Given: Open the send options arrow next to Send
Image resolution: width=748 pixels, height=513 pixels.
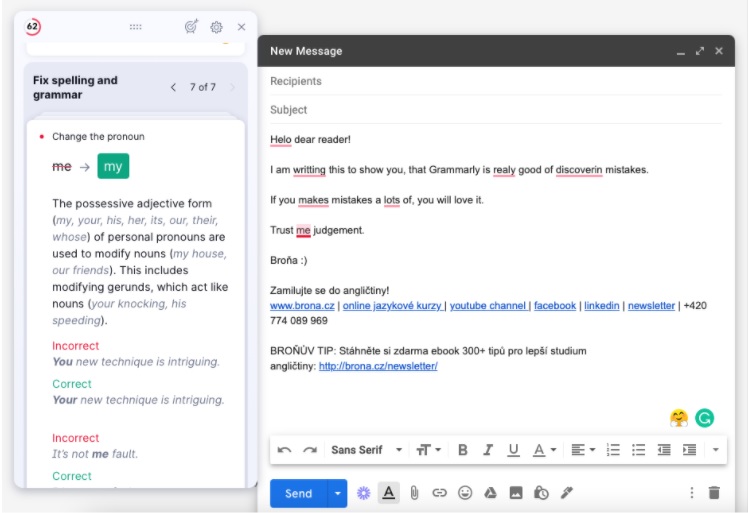Looking at the screenshot, I should click(338, 493).
